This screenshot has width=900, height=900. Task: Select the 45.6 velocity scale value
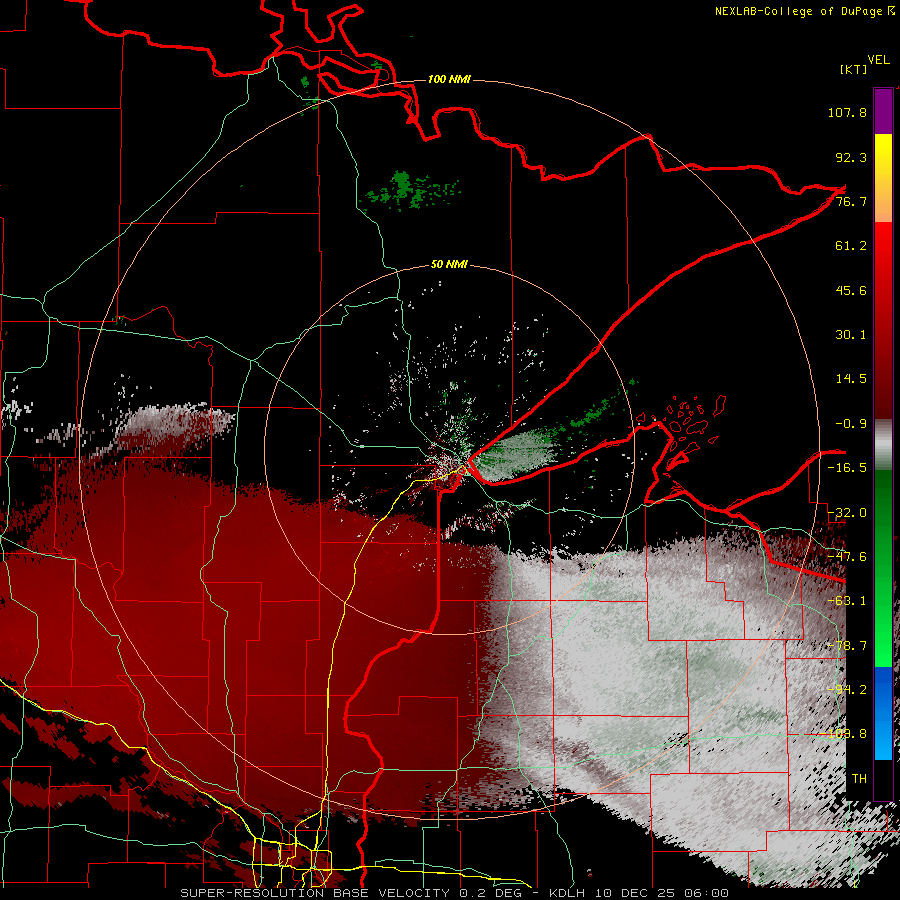[x=851, y=290]
